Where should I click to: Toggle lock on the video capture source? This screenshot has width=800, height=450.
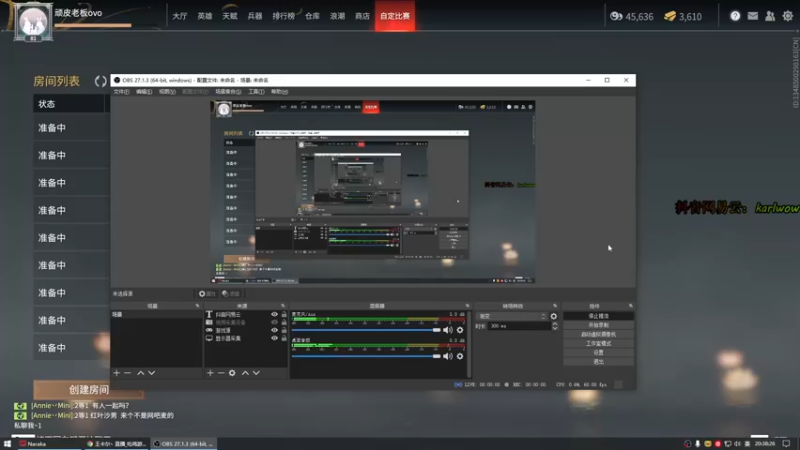pos(284,322)
